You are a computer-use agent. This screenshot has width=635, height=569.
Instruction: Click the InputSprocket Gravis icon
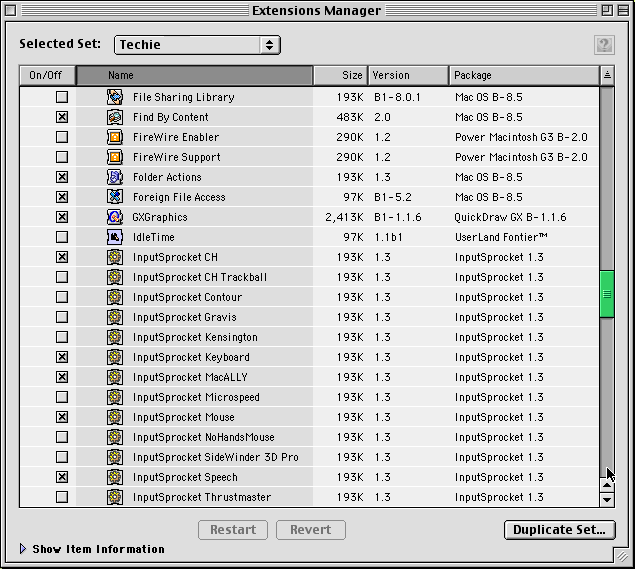click(115, 317)
